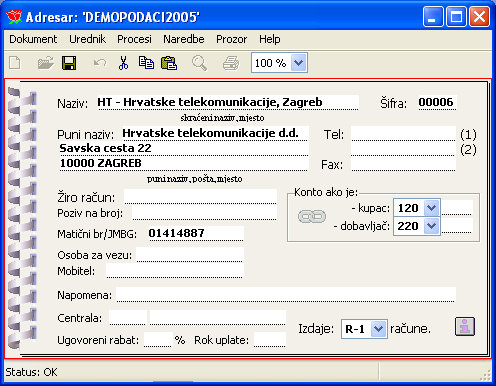
Task: Open the Naredbe menu
Action: pos(184,39)
